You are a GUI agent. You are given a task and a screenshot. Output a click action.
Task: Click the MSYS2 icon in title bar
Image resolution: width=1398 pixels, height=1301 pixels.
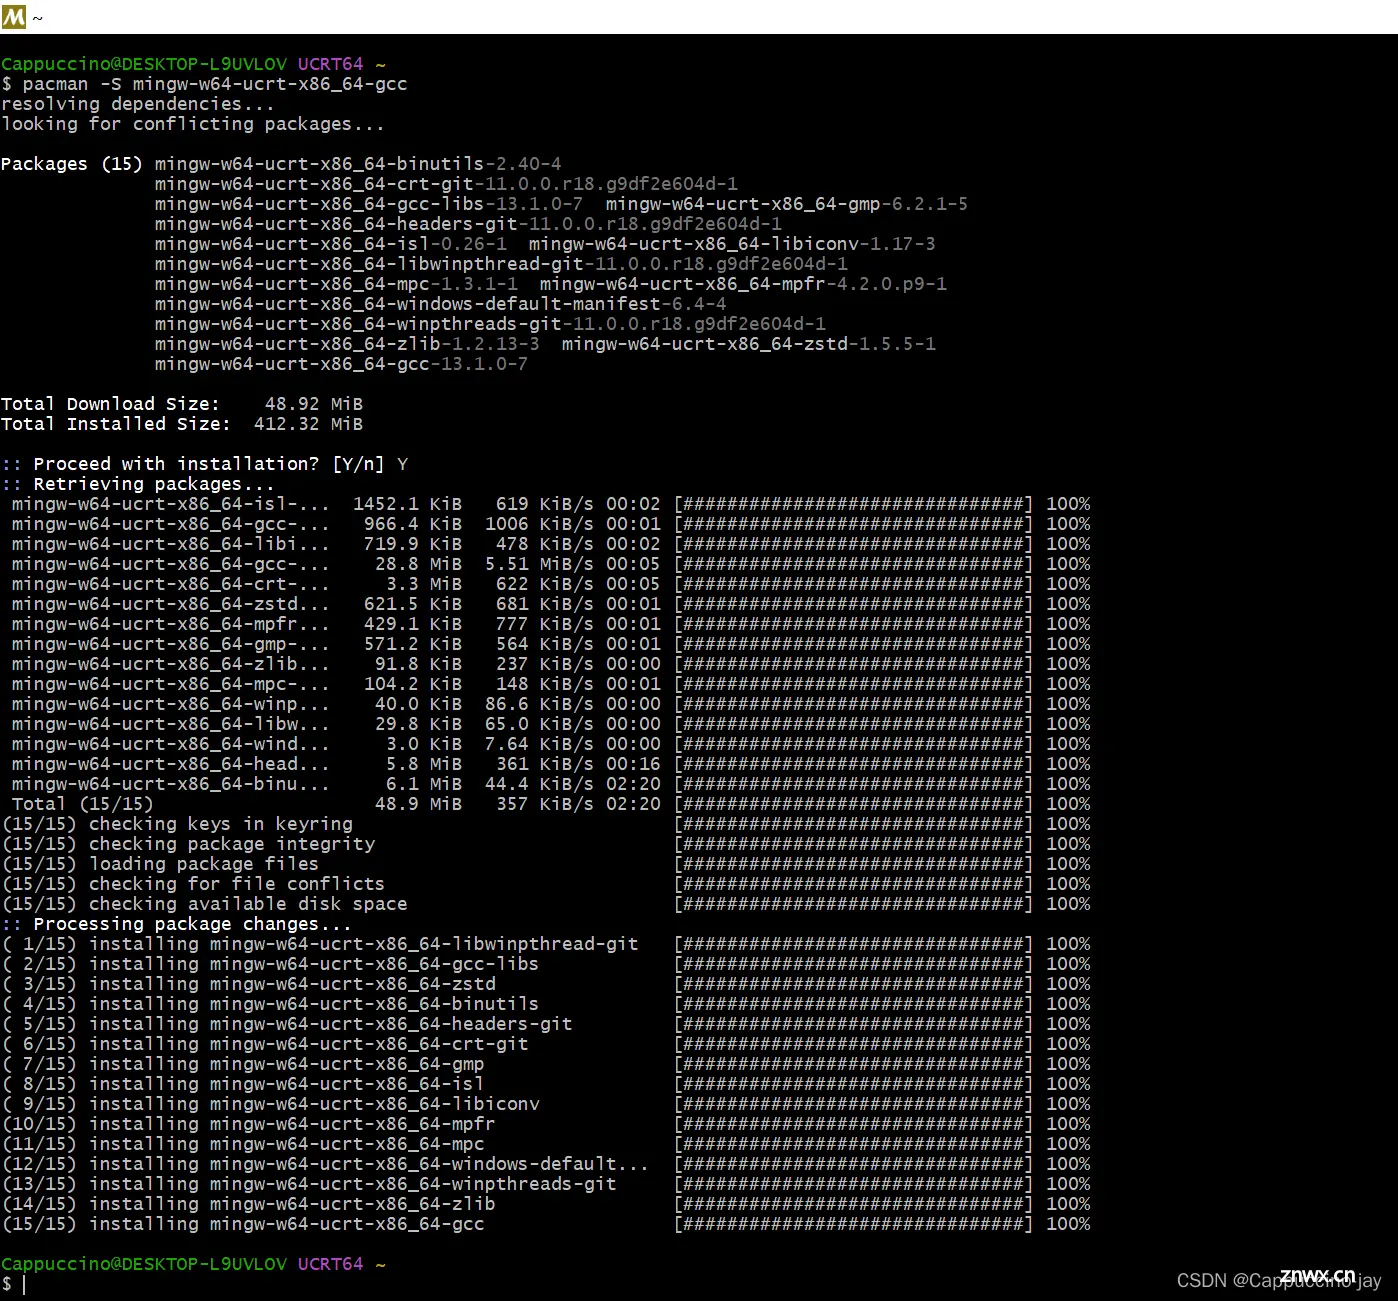tap(14, 17)
